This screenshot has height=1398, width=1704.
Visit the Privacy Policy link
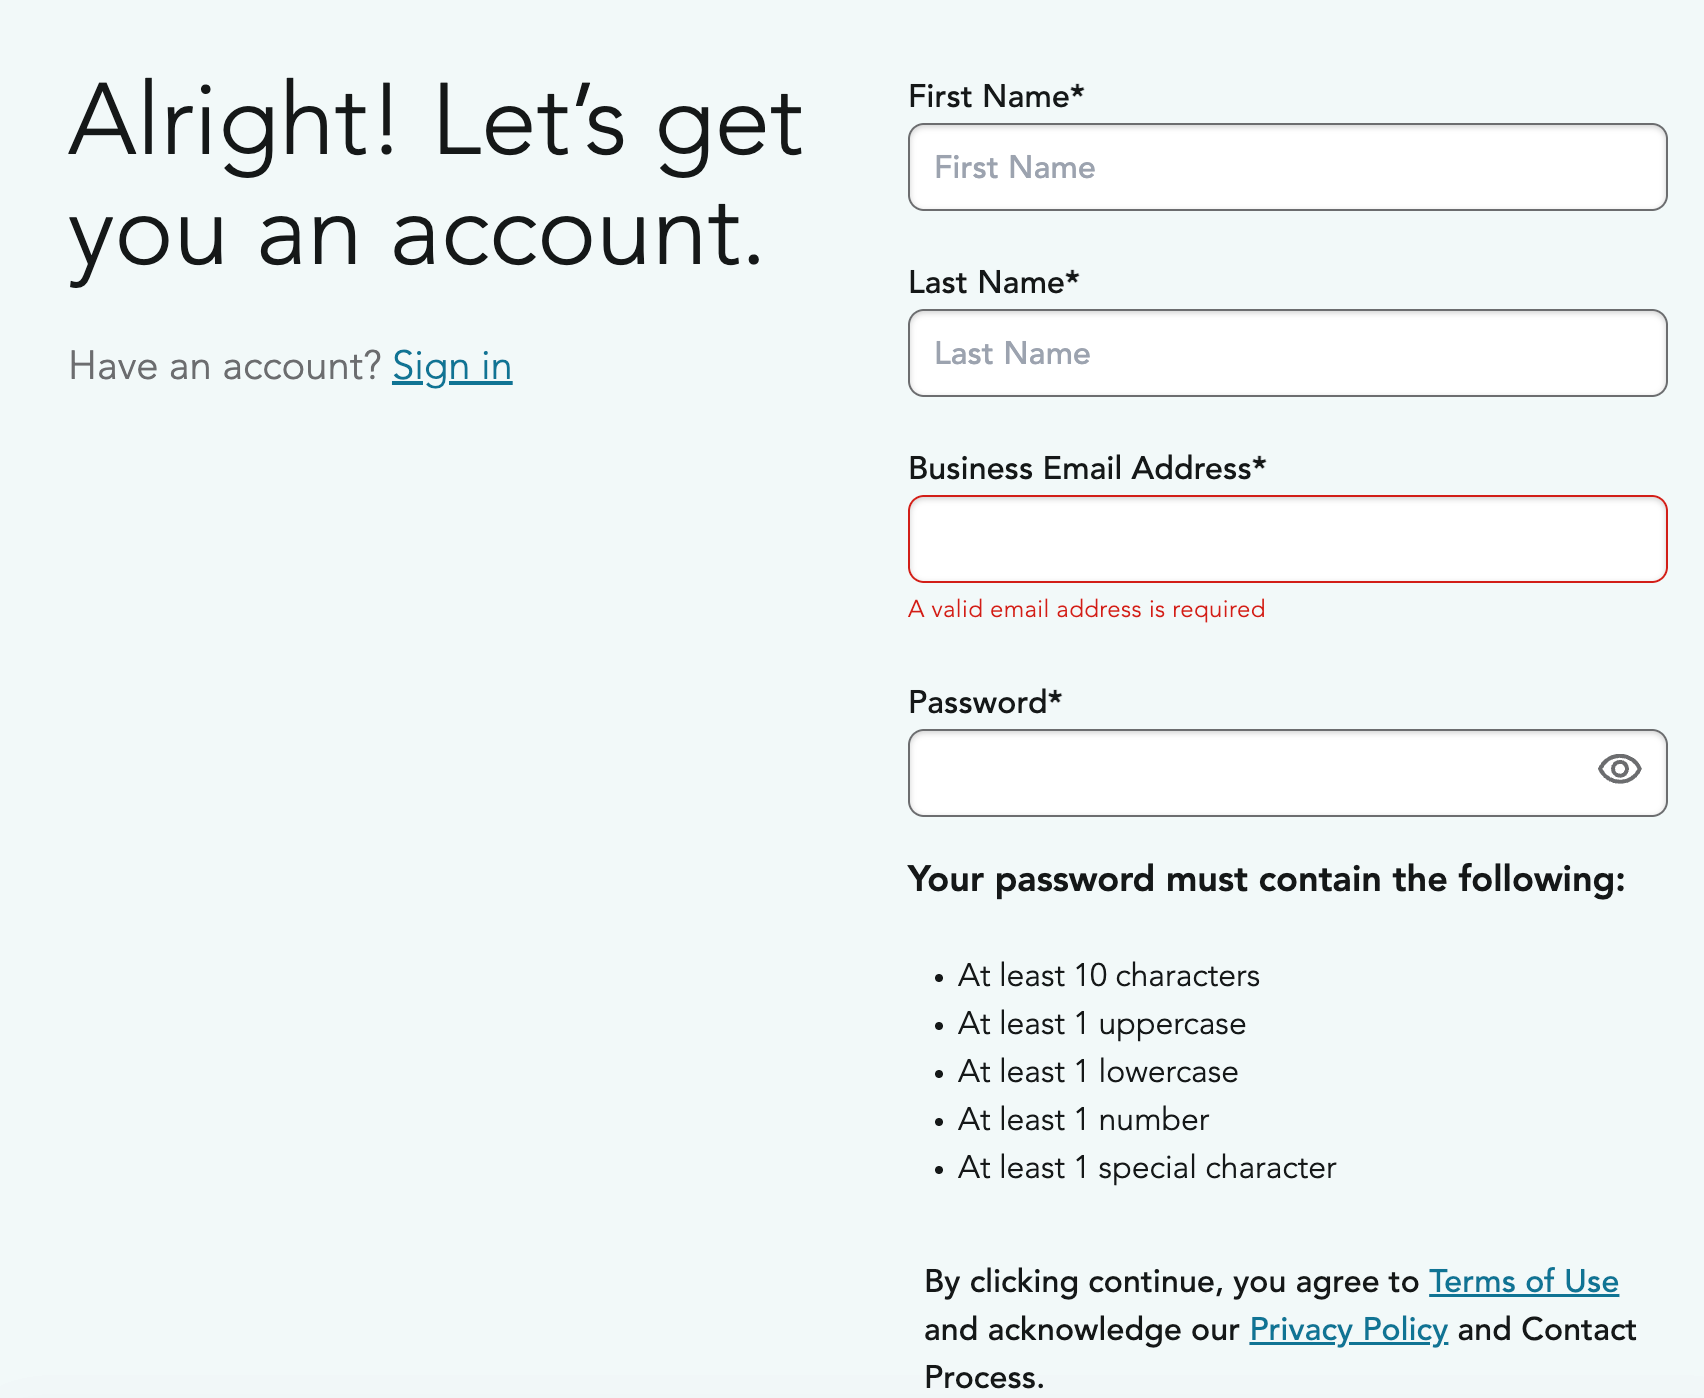1348,1329
